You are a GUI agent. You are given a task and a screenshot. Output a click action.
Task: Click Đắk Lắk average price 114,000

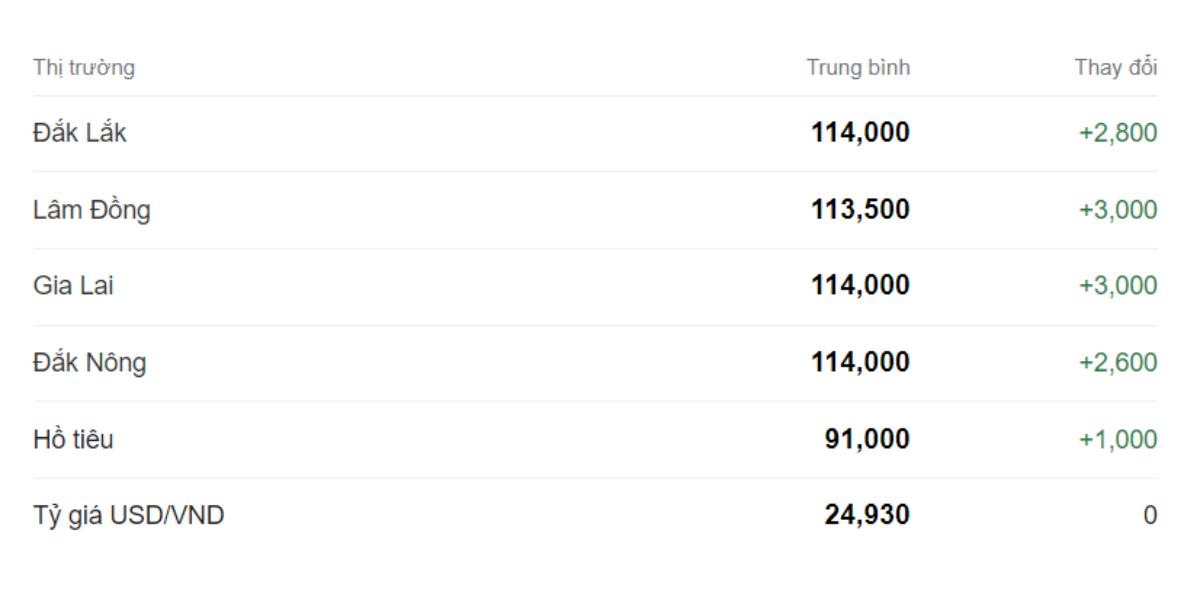pyautogui.click(x=860, y=133)
